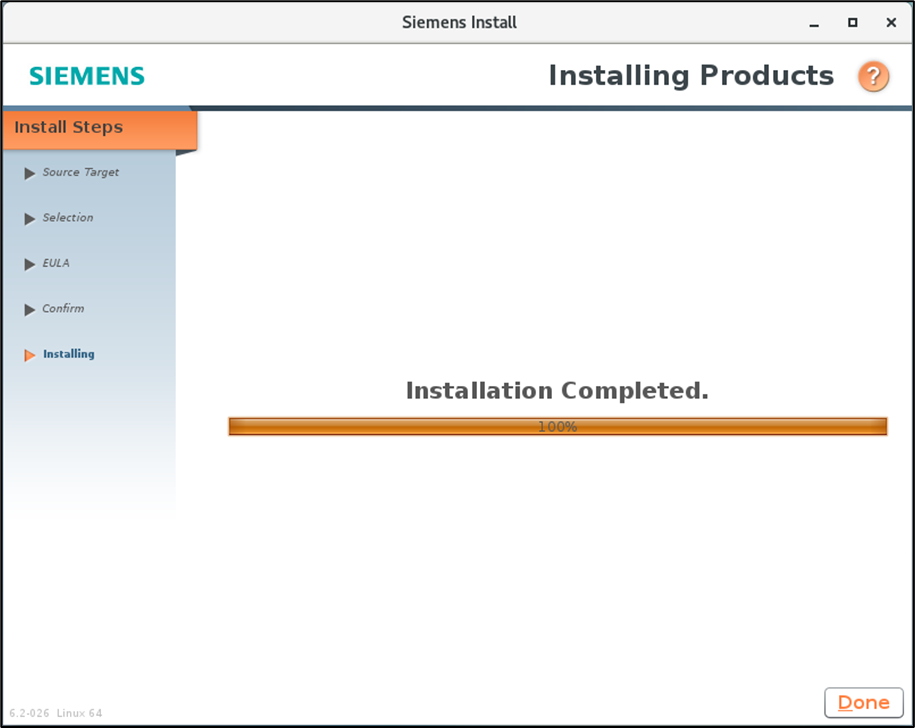915x728 pixels.
Task: Click the 100% progress bar
Action: 557,426
